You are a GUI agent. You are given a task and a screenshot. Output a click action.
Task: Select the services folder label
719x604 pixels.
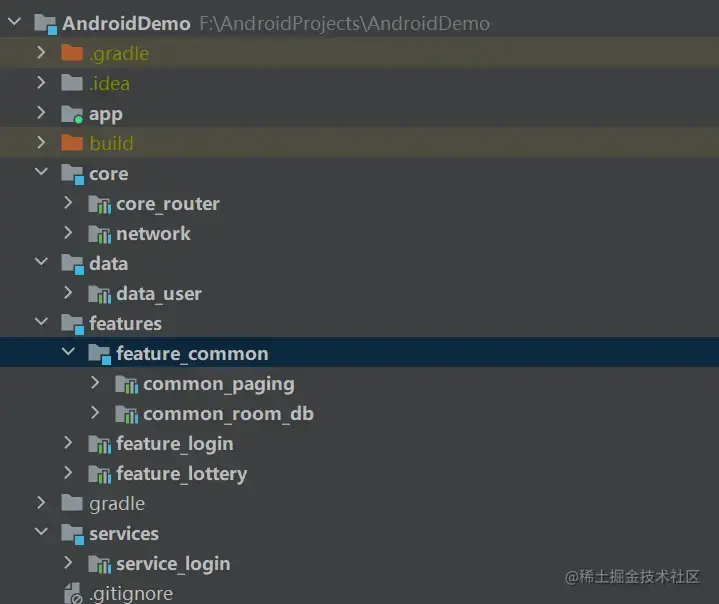(x=124, y=534)
